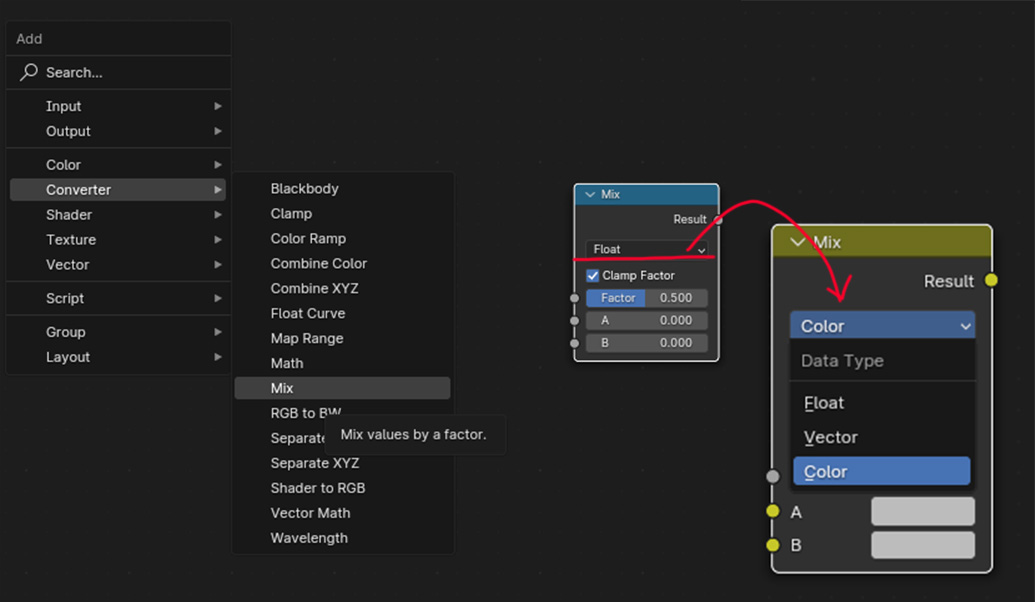1035x602 pixels.
Task: Click the Result output socket on the yellow Mix node
Action: [x=991, y=281]
